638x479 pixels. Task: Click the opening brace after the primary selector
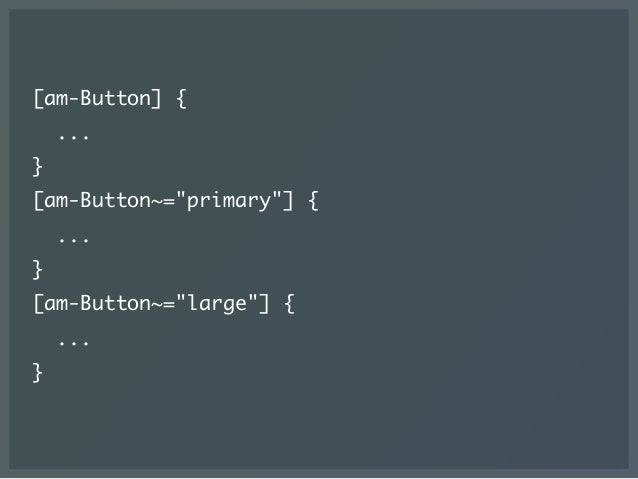coord(313,201)
